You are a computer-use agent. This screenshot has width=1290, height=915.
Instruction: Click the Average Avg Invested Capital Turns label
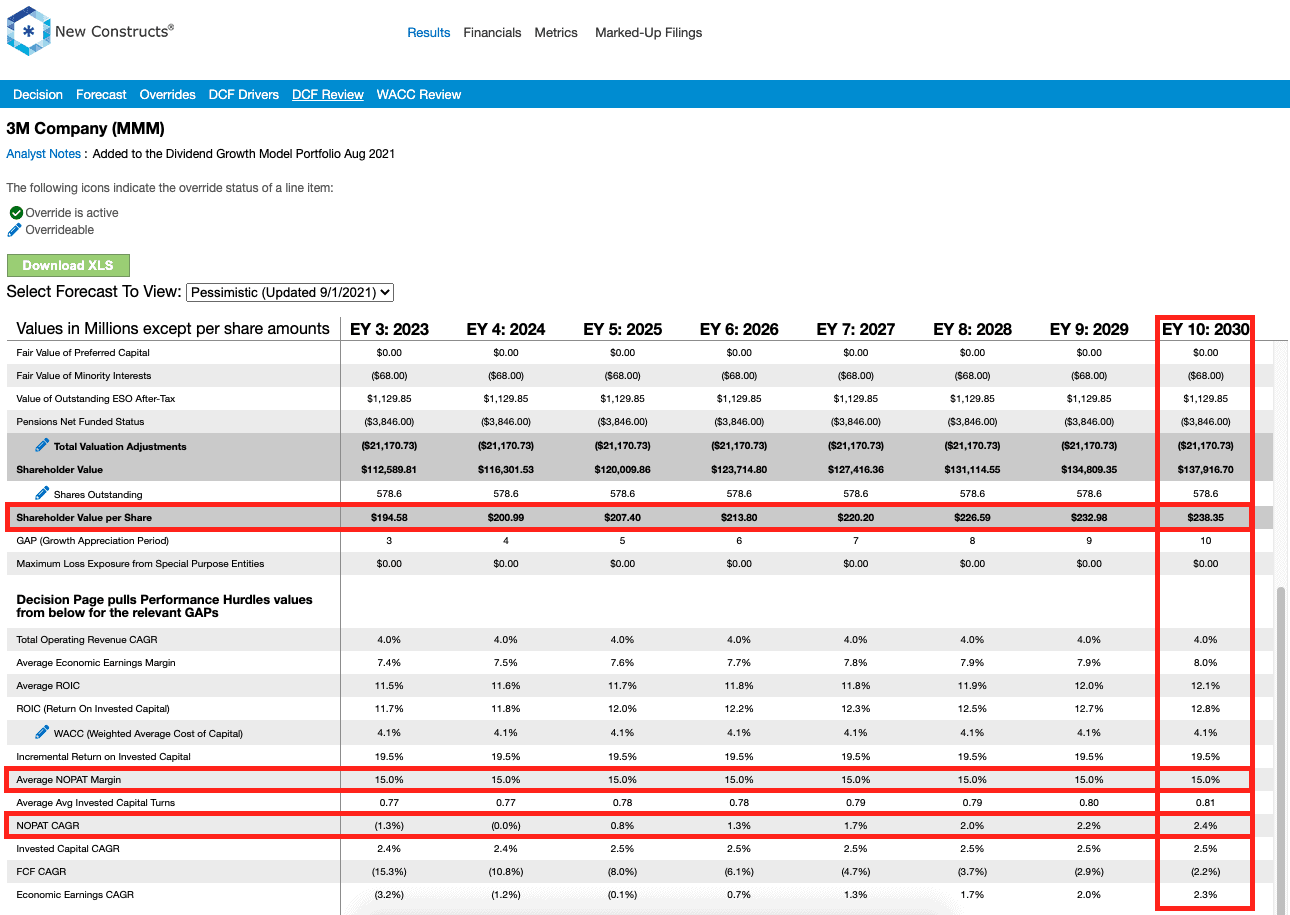click(96, 802)
